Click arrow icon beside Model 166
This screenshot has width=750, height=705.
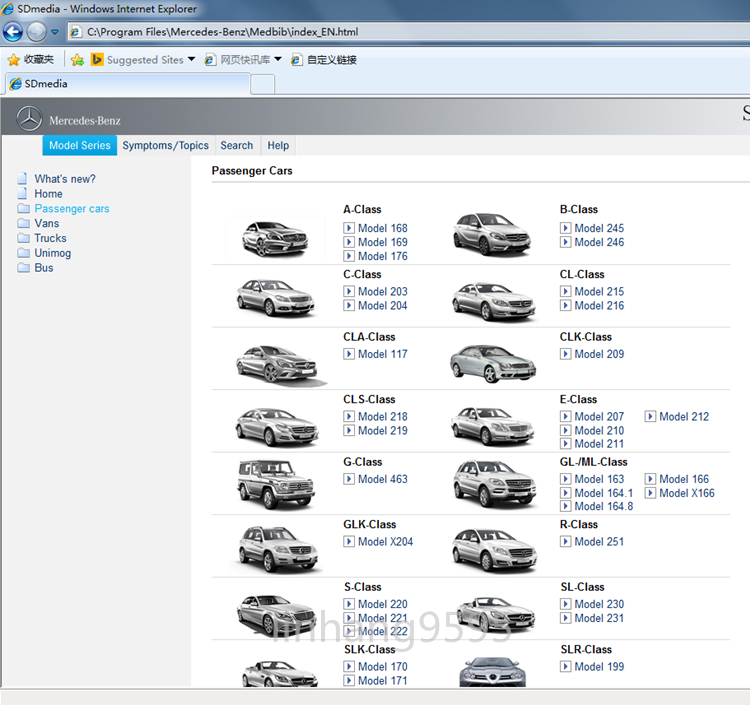click(650, 479)
